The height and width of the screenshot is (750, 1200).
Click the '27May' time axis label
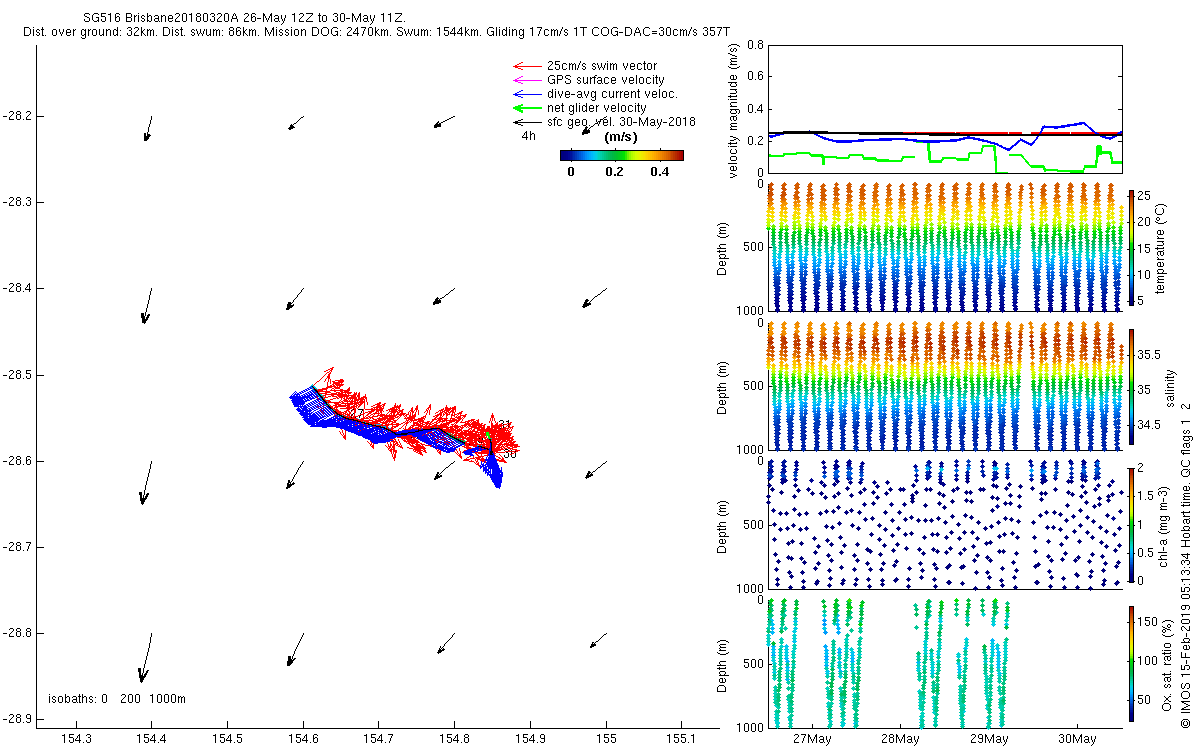811,739
